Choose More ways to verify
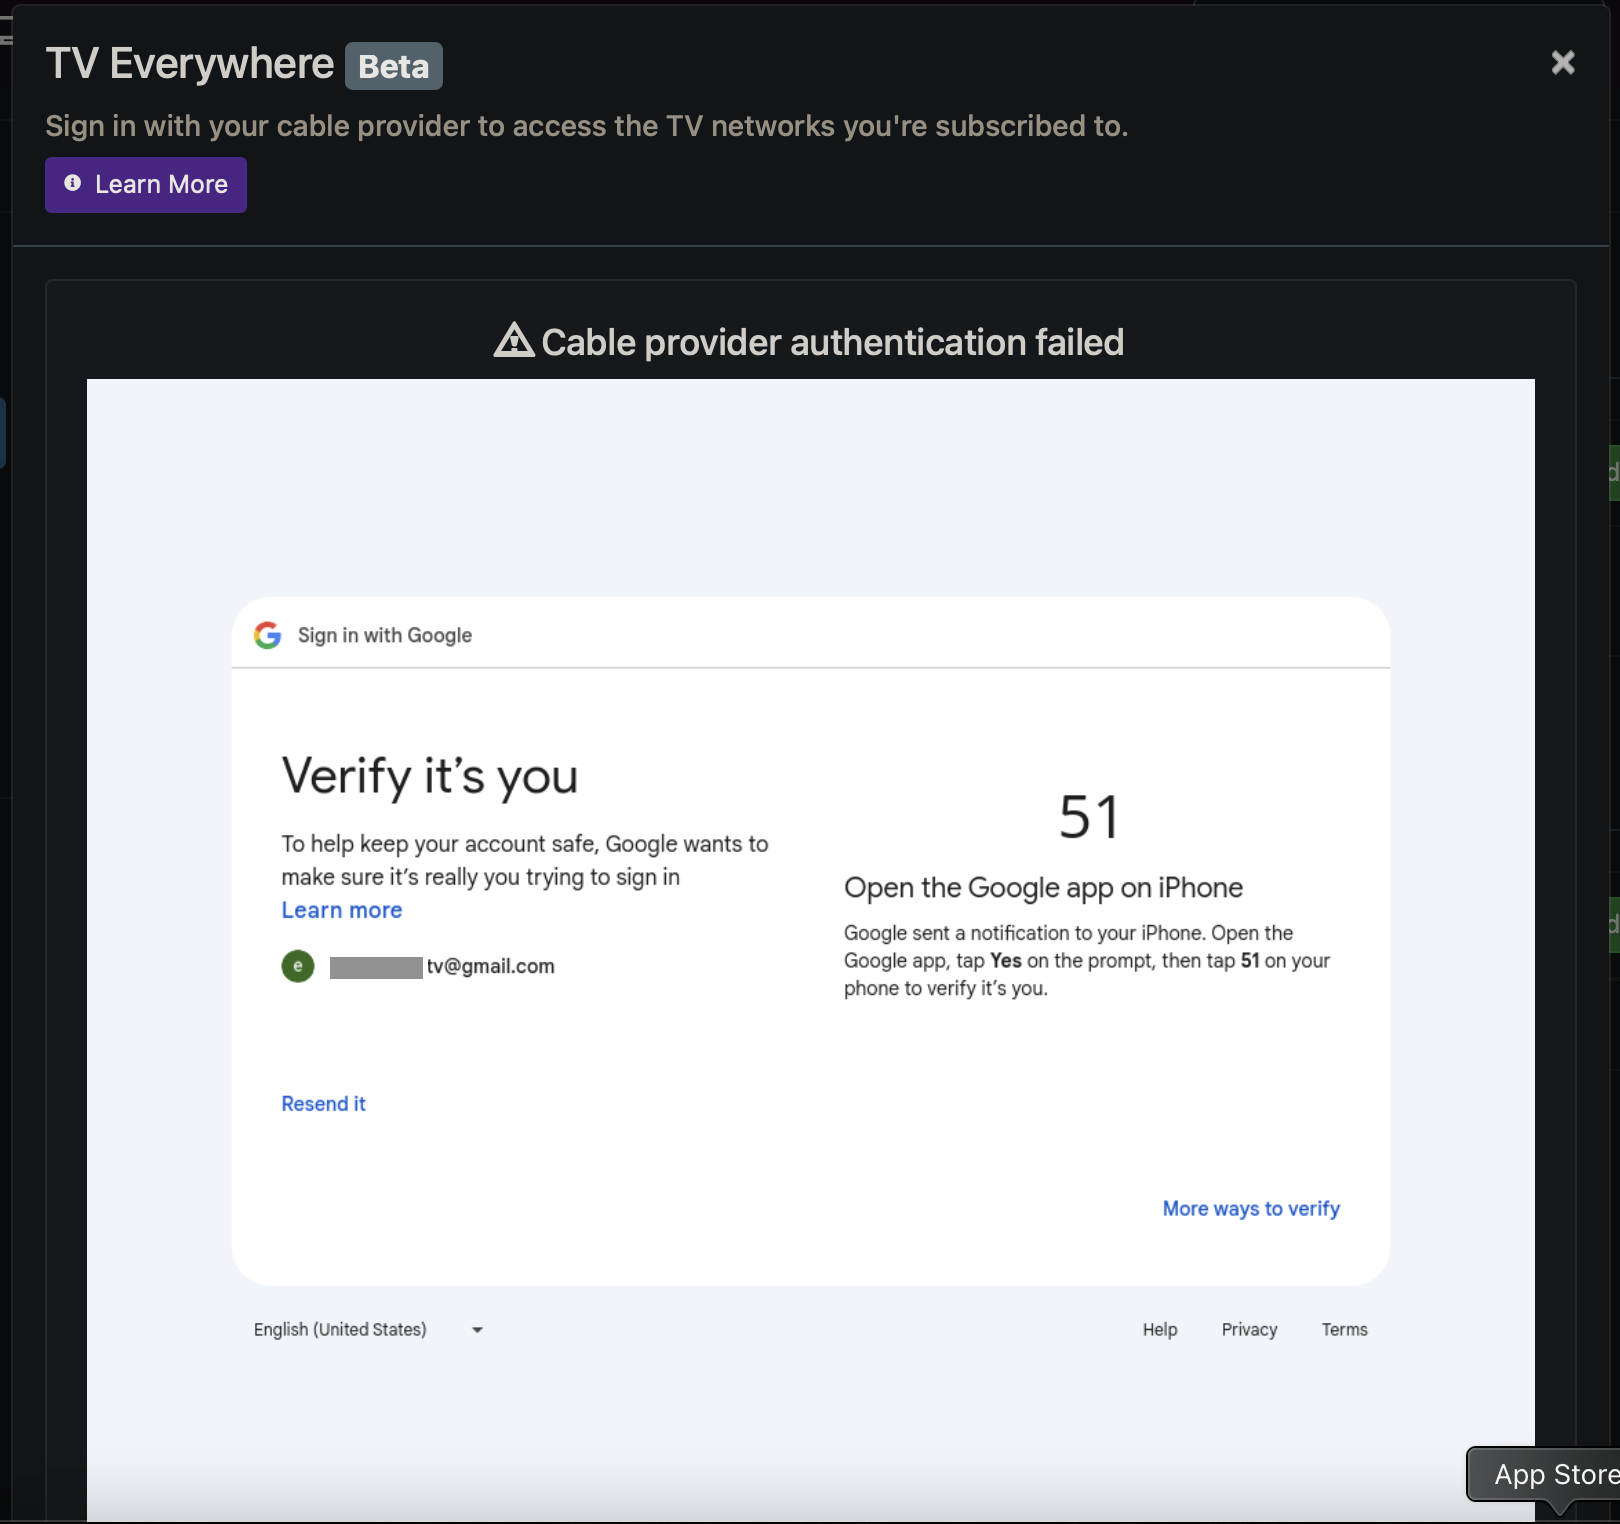This screenshot has width=1620, height=1524. [1250, 1209]
